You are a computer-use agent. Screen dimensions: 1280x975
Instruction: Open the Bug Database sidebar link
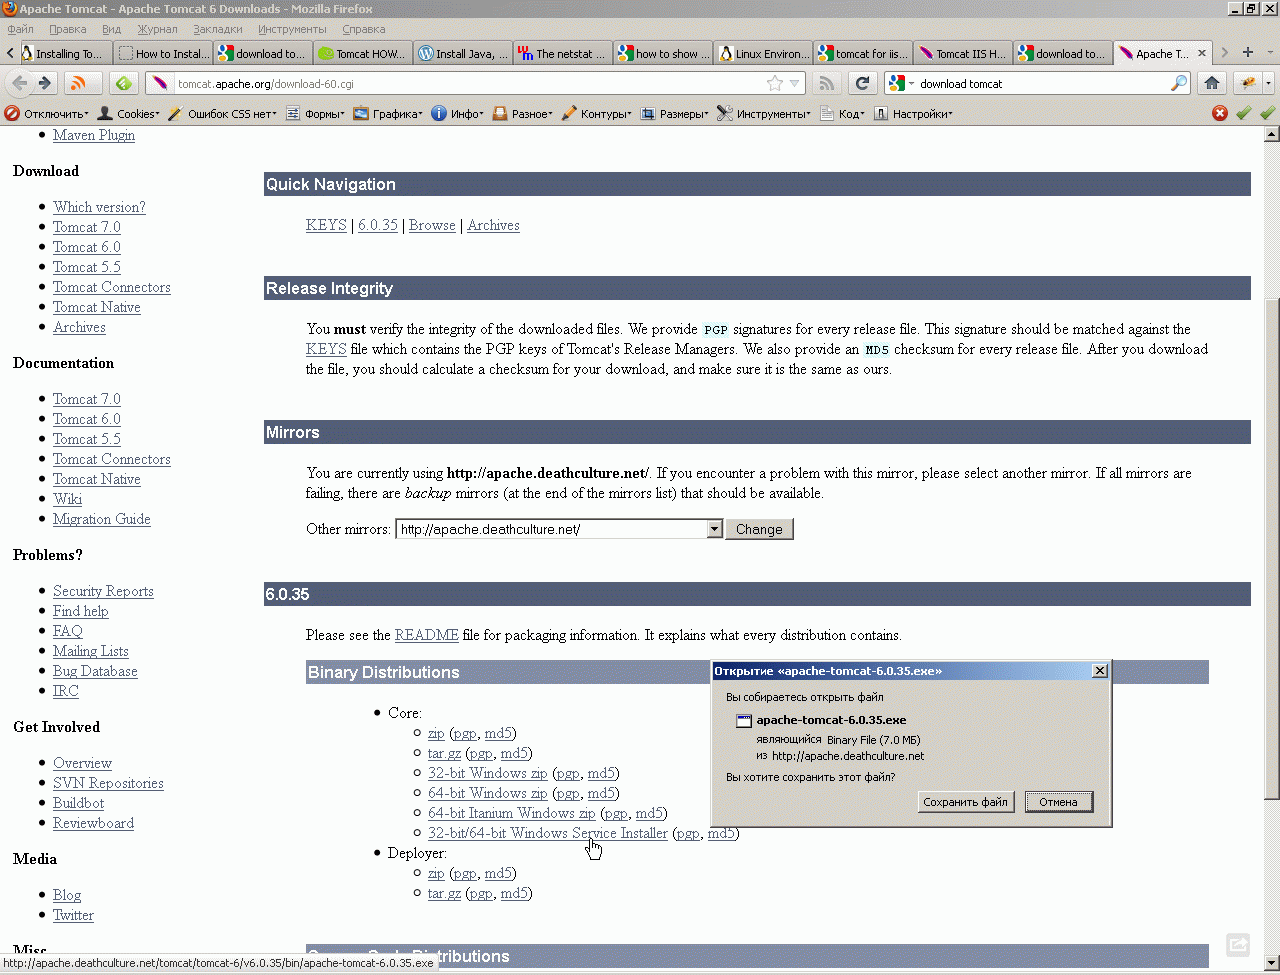(95, 671)
